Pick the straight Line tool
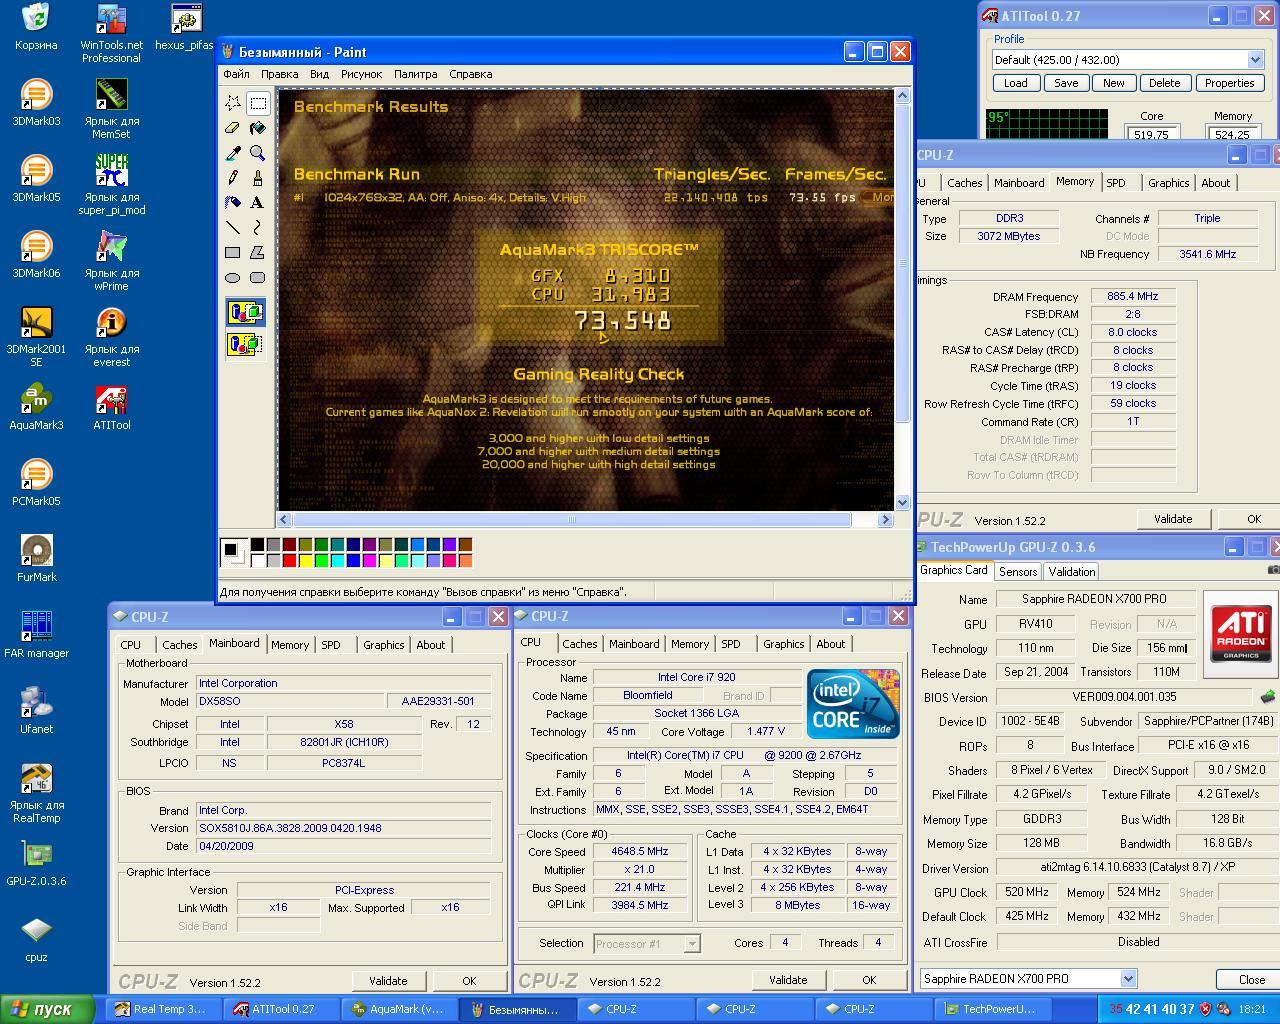This screenshot has width=1280, height=1024. (233, 227)
